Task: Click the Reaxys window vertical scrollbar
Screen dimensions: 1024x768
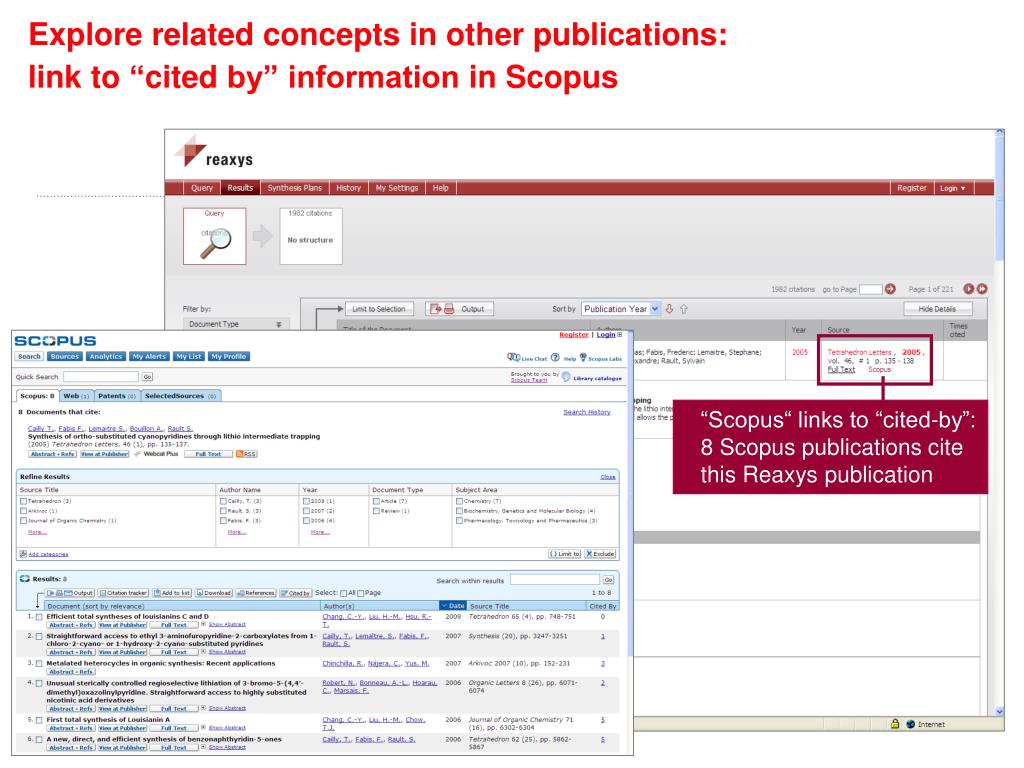Action: click(999, 423)
